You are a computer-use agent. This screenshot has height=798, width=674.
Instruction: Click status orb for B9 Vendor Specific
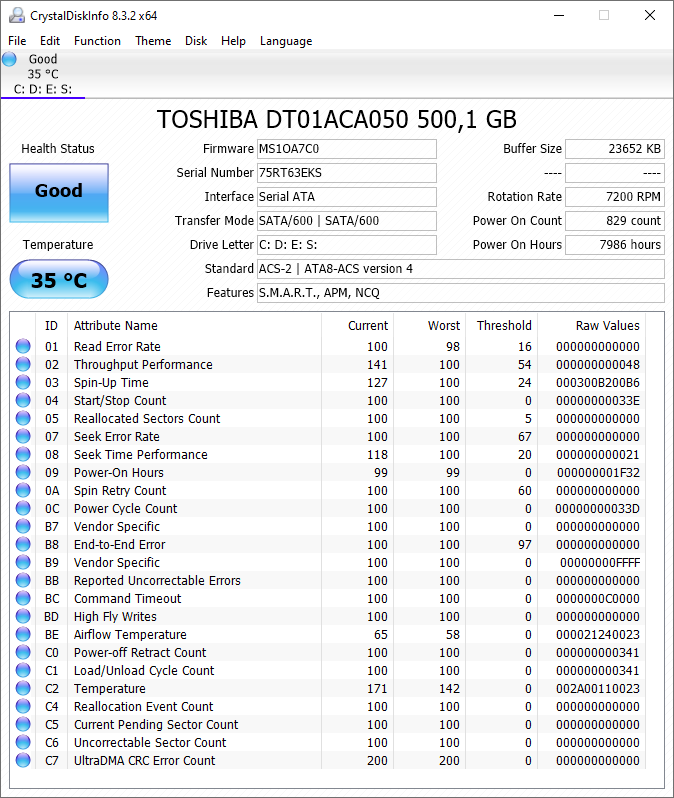click(x=23, y=562)
